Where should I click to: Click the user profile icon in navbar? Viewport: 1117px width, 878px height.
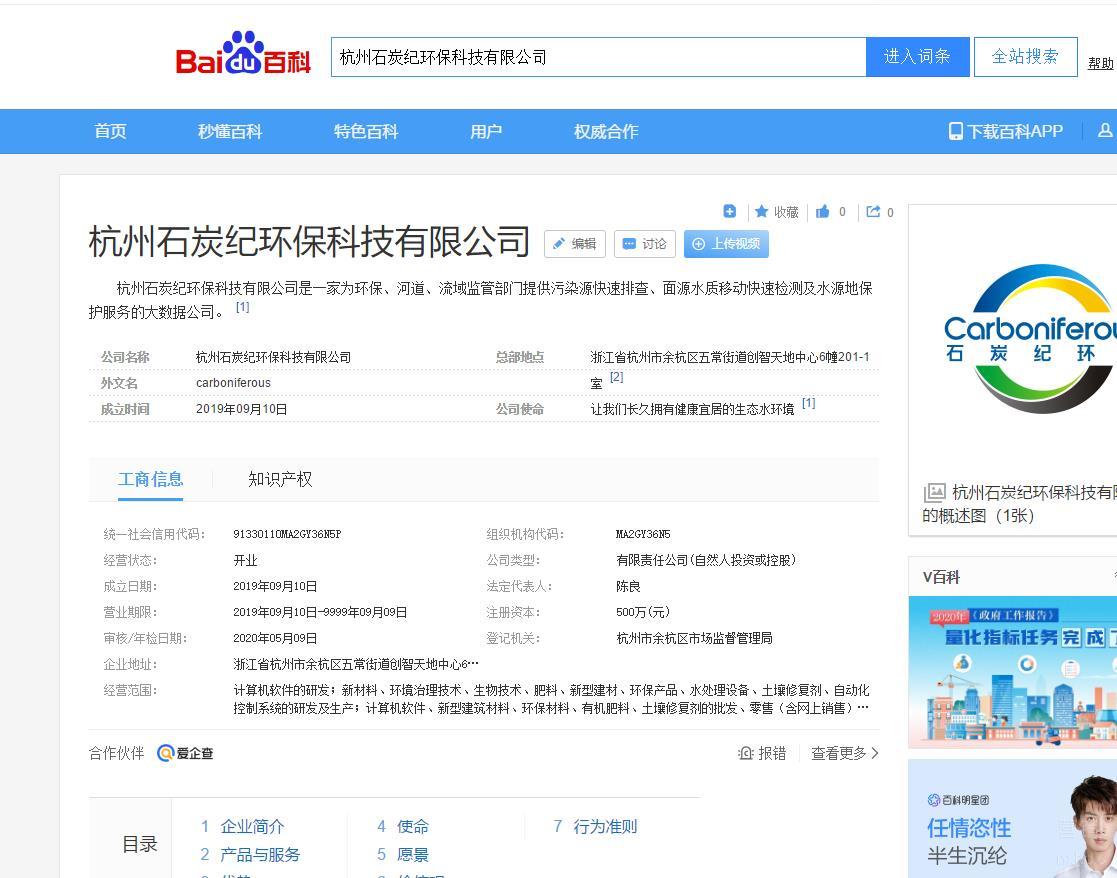point(1105,131)
